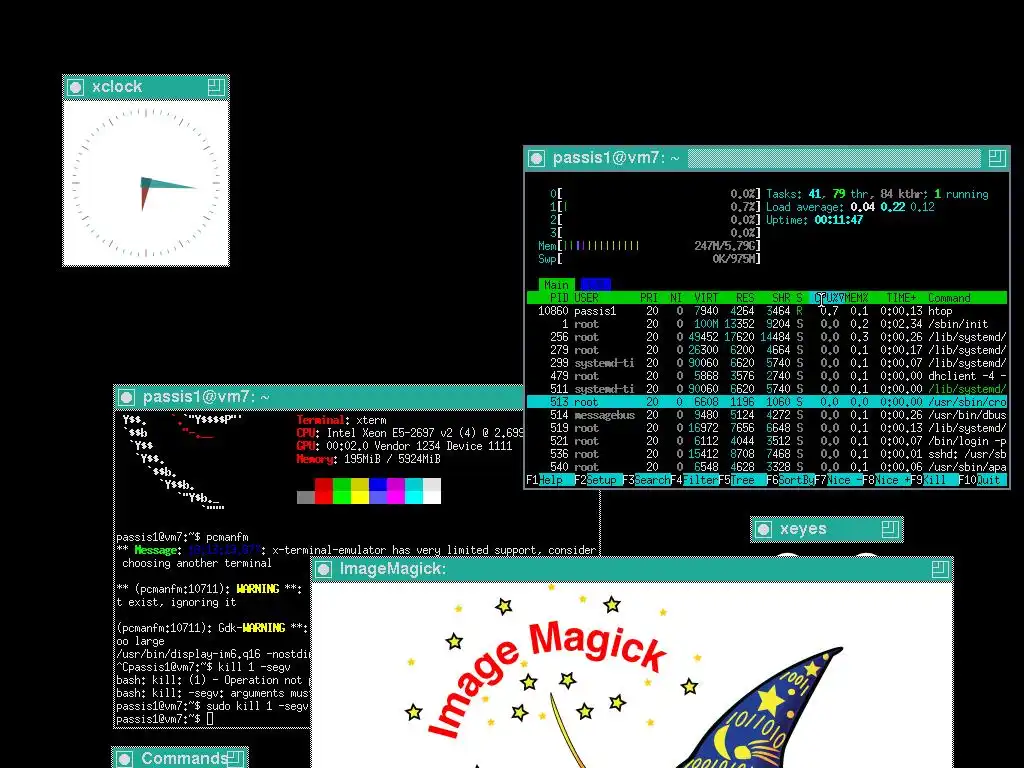The image size is (1024, 768).
Task: Click the Uptime value in htop
Action: [839, 220]
